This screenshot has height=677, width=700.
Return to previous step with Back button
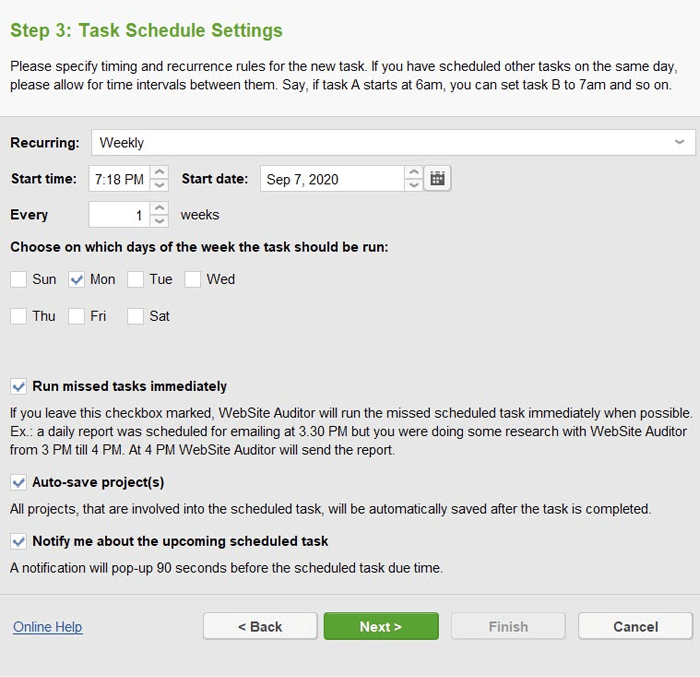pyautogui.click(x=260, y=626)
